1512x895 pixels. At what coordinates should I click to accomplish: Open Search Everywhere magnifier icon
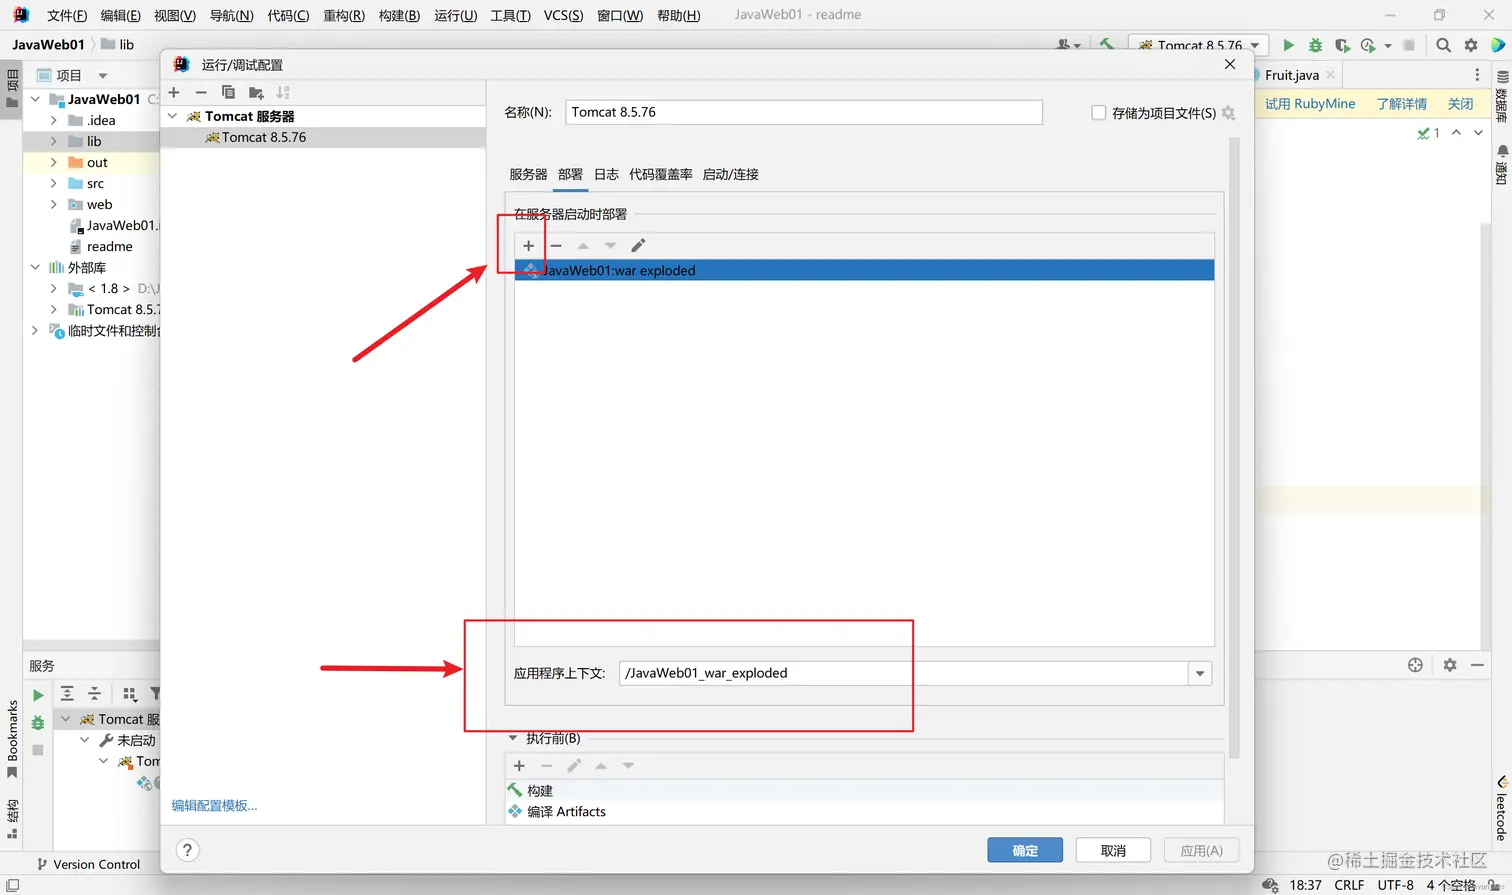[x=1443, y=45]
